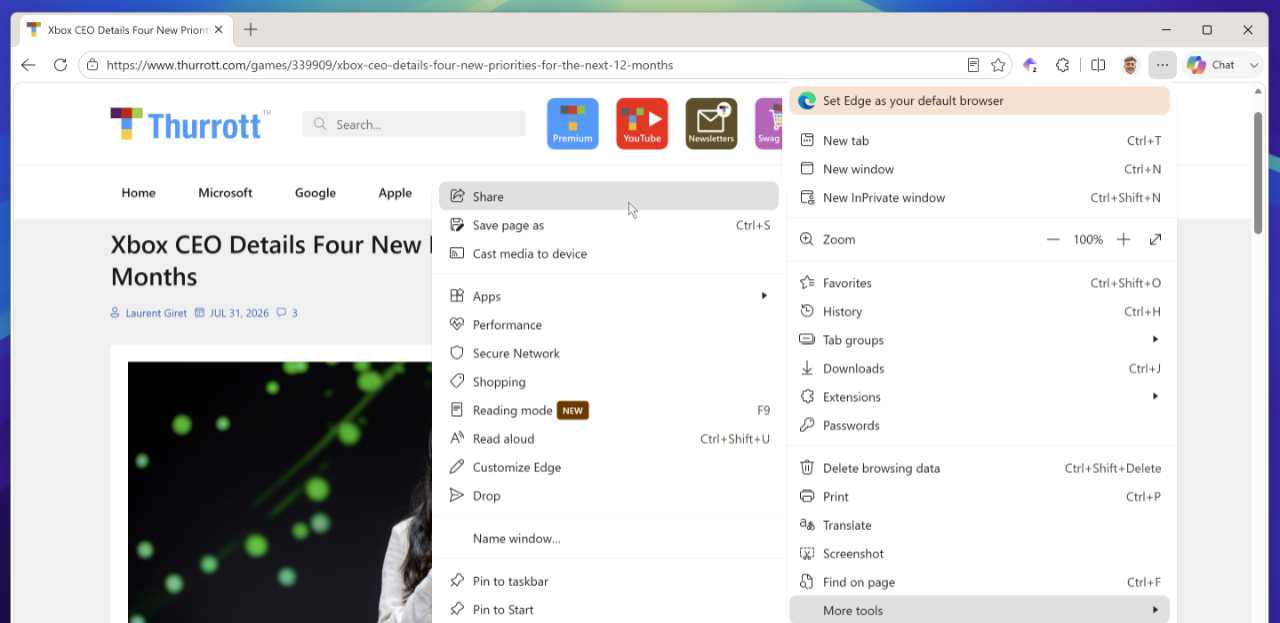Screen dimensions: 1280x623
Task: Start Read aloud
Action: 608,439
